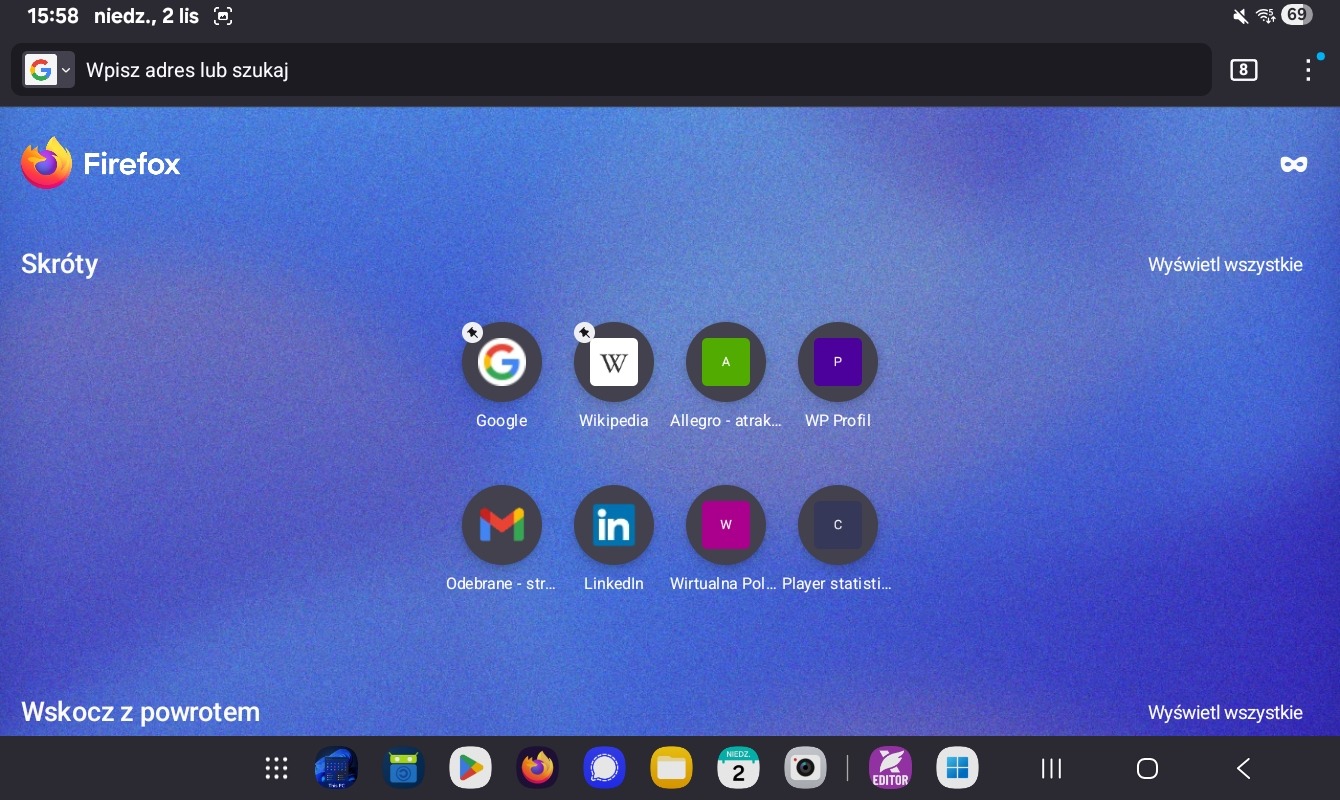Viewport: 1340px width, 800px height.
Task: Launch Google Play Store from taskbar
Action: [x=470, y=768]
